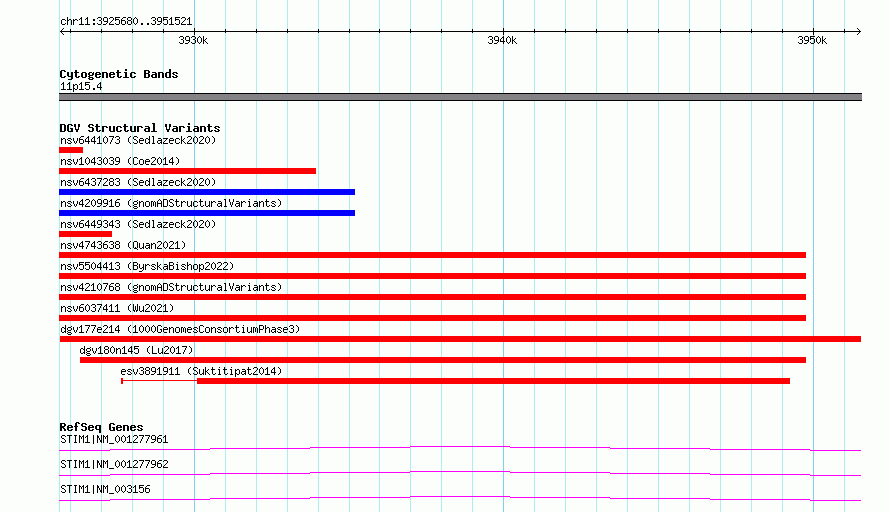The image size is (890, 512).
Task: Click the thick red esv3891911 bar
Action: 493,381
